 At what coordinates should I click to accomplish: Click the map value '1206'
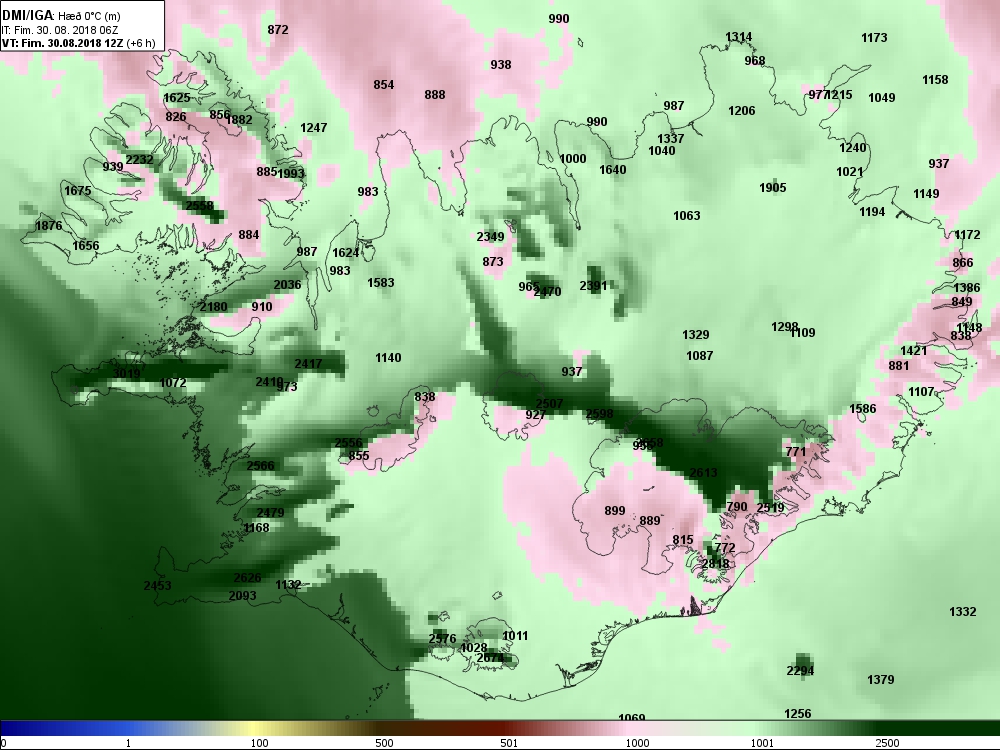pyautogui.click(x=742, y=111)
